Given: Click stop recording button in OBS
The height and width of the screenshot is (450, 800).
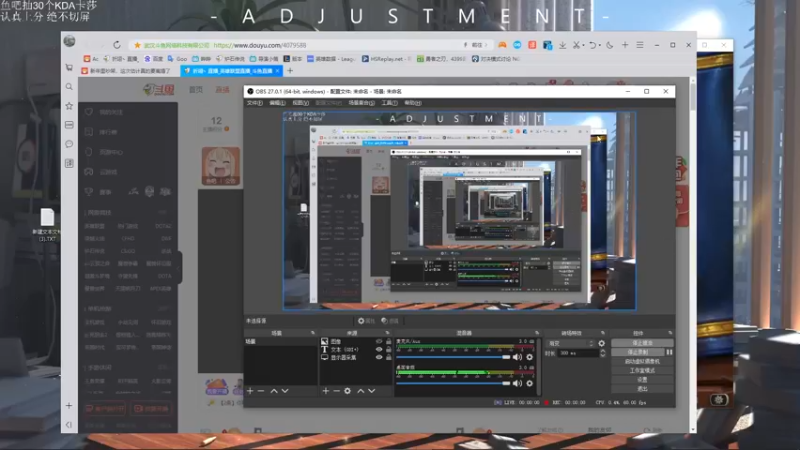Looking at the screenshot, I should [x=638, y=352].
